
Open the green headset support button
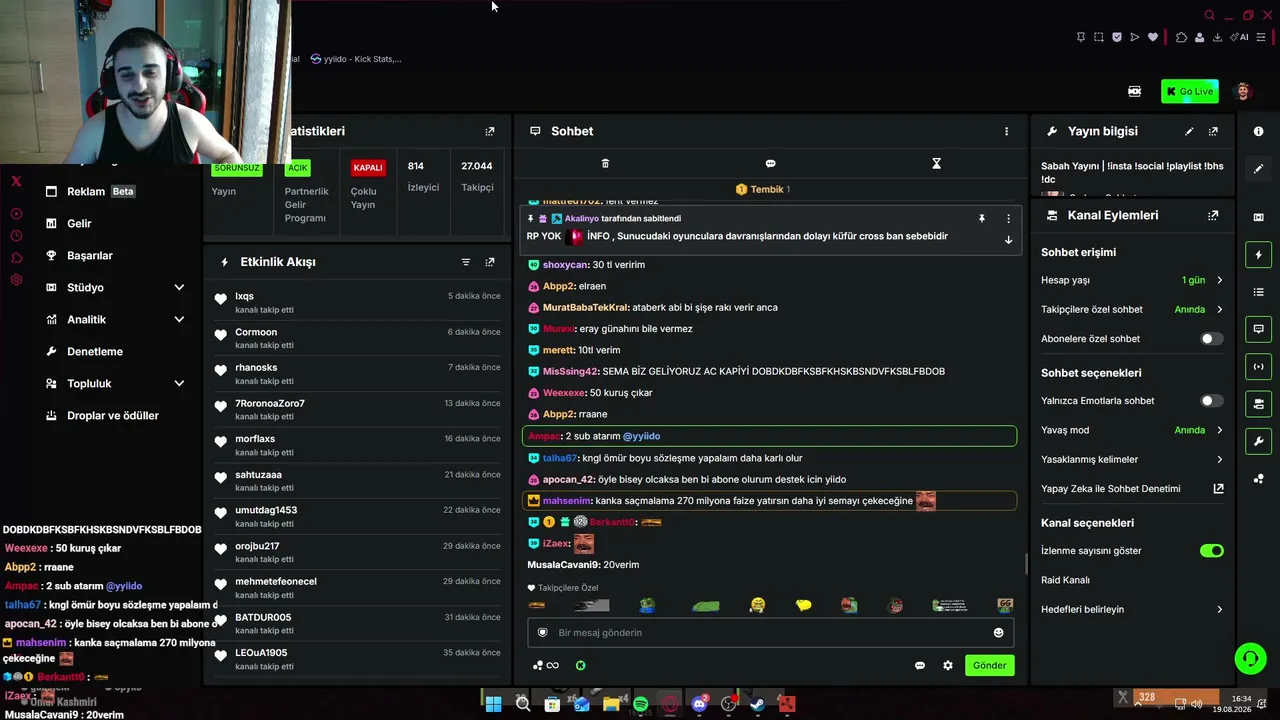[x=1250, y=658]
